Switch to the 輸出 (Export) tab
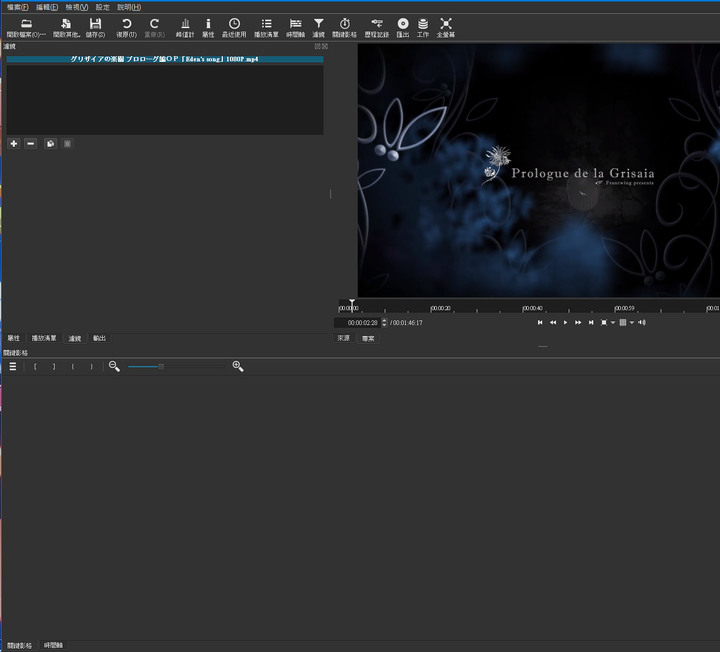720x652 pixels. pos(99,338)
